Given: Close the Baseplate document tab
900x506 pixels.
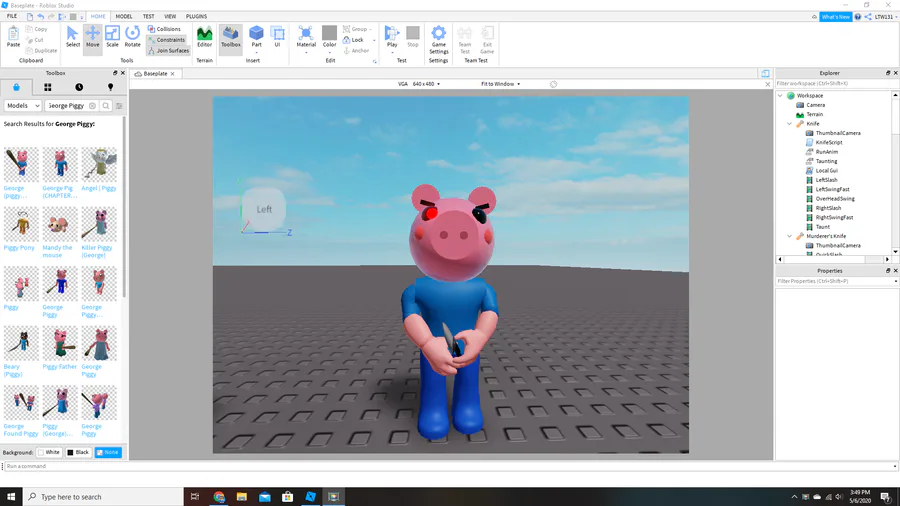Looking at the screenshot, I should [172, 73].
